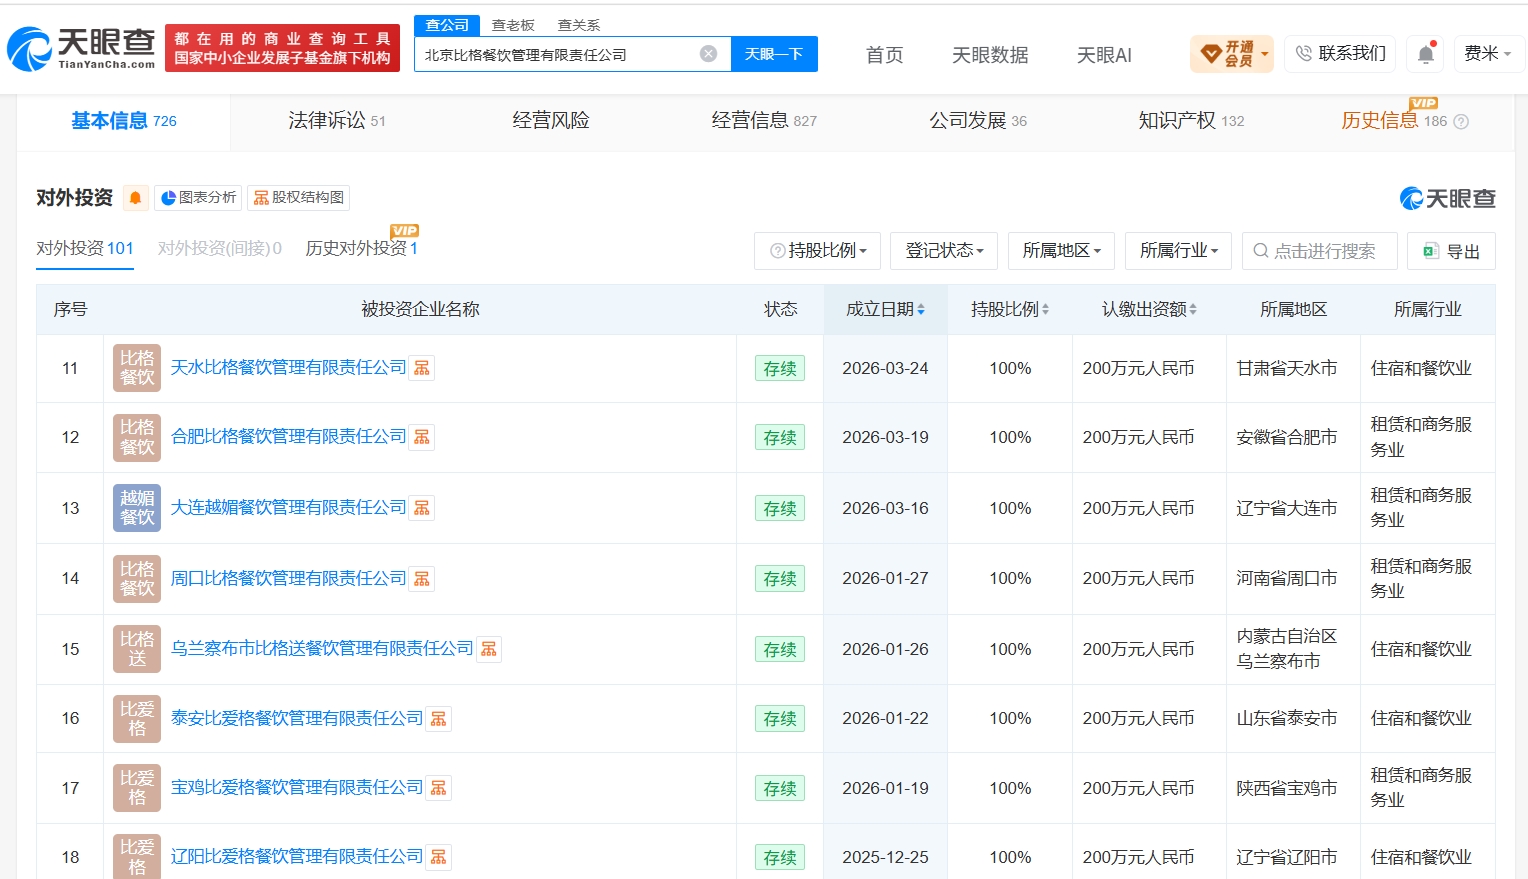Sort table by 持股比例 column header

coord(1010,310)
